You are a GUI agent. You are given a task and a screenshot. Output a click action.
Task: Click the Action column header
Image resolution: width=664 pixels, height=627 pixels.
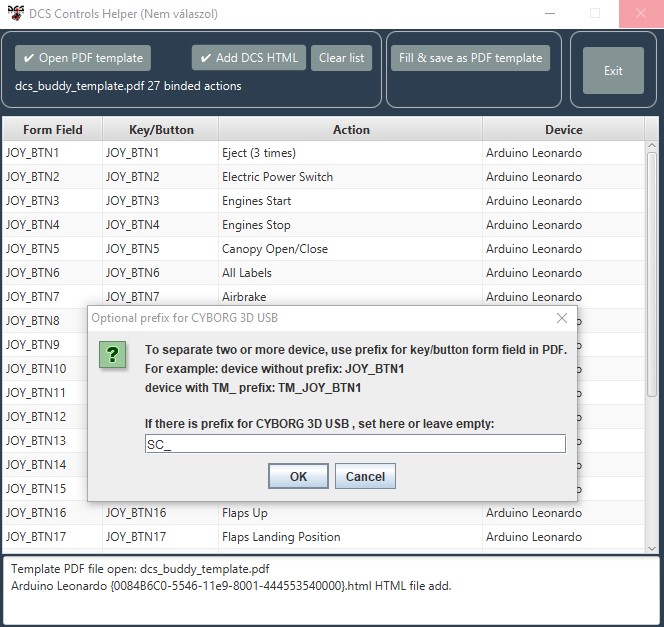coord(351,129)
